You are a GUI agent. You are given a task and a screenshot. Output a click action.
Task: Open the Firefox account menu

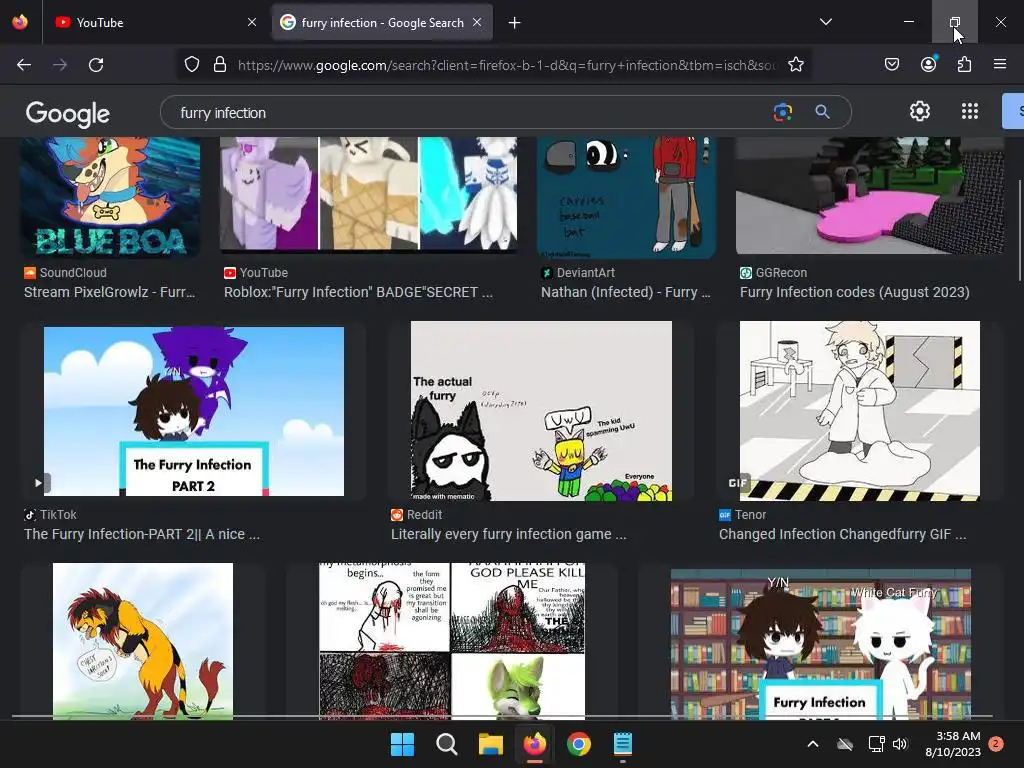928,64
